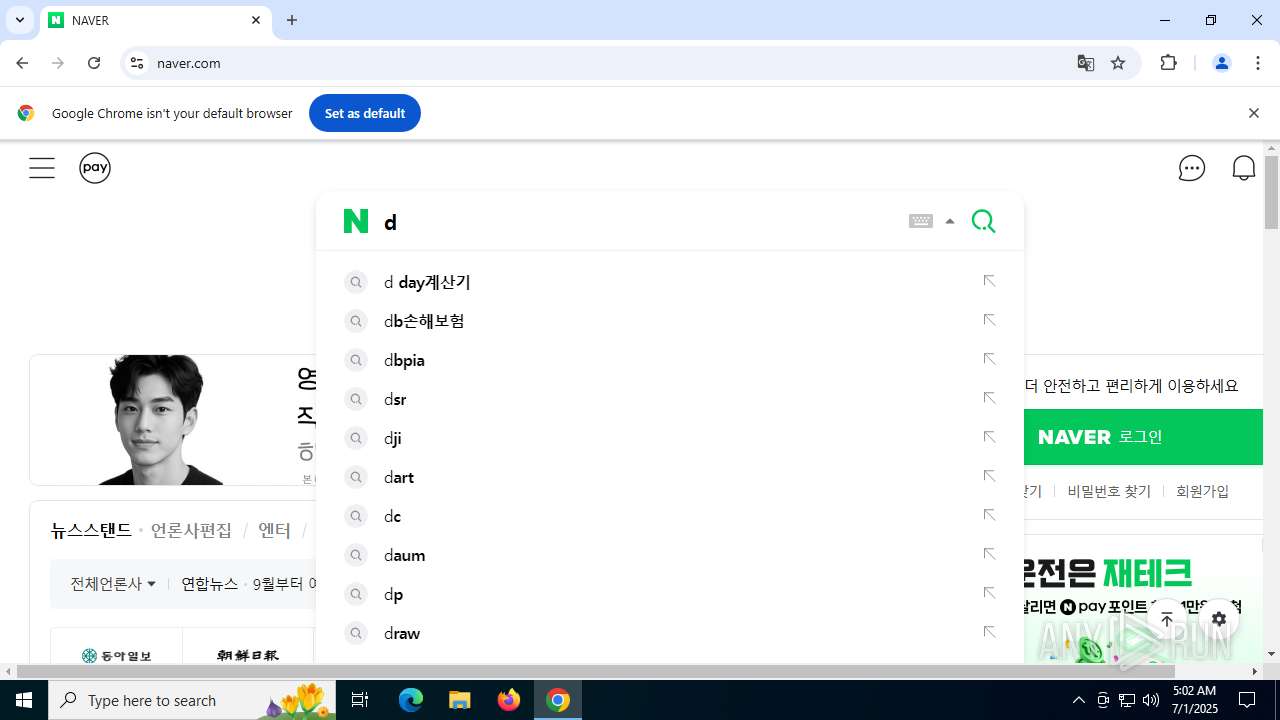Fill the search box with 'daum' arrow

(x=989, y=555)
